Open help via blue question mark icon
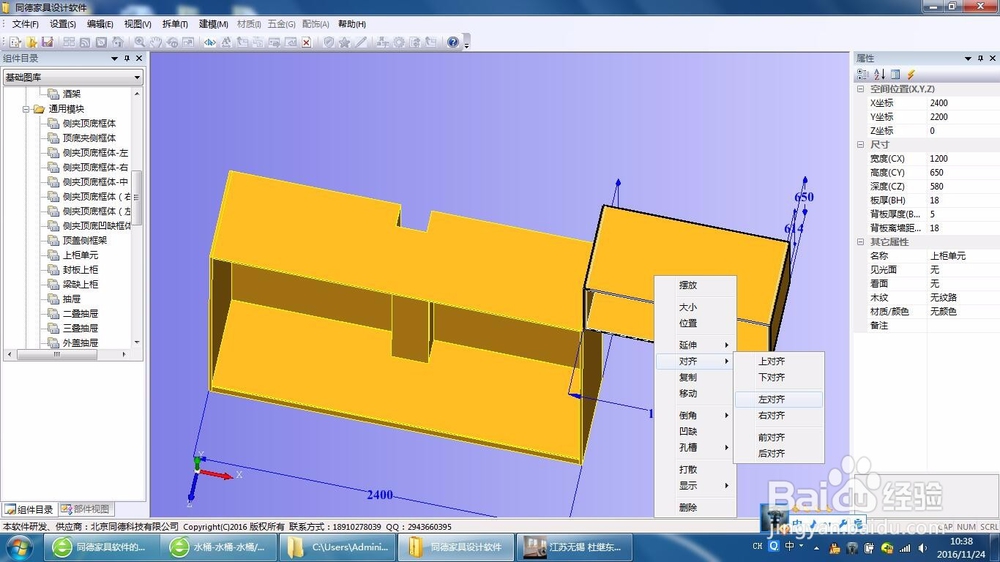The image size is (1000, 562). click(x=453, y=42)
